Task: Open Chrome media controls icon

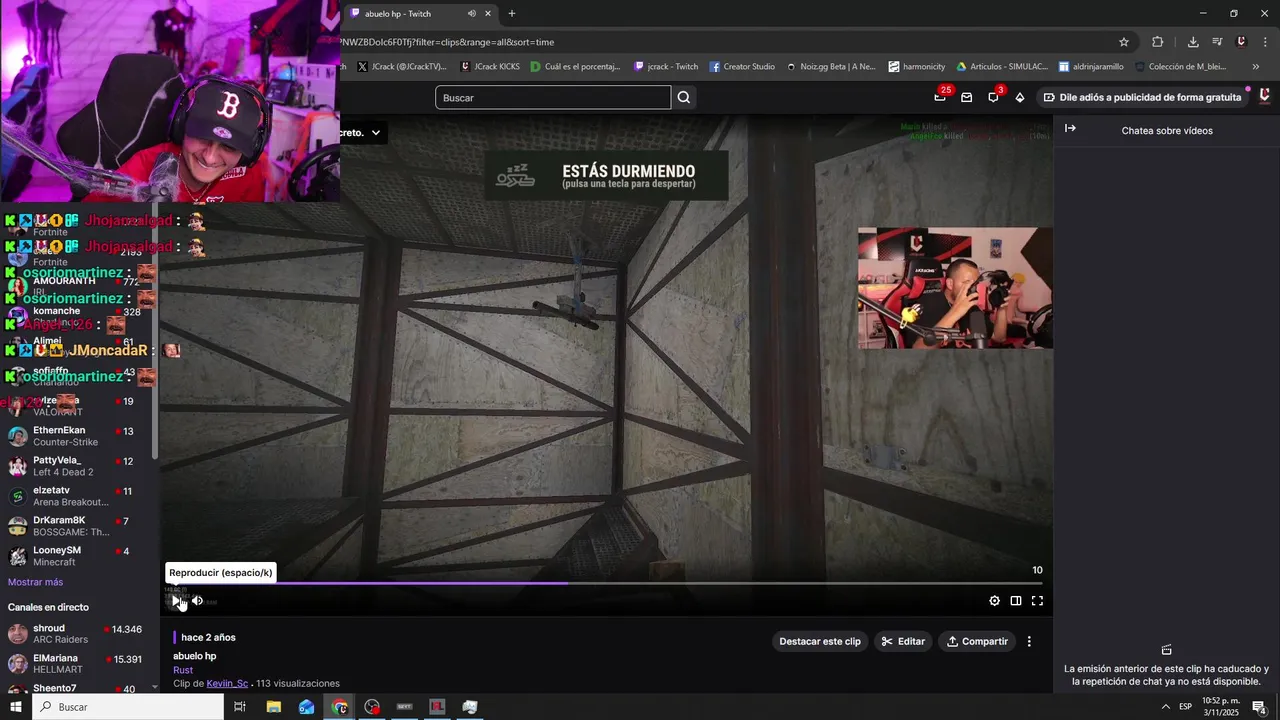Action: [x=1217, y=42]
